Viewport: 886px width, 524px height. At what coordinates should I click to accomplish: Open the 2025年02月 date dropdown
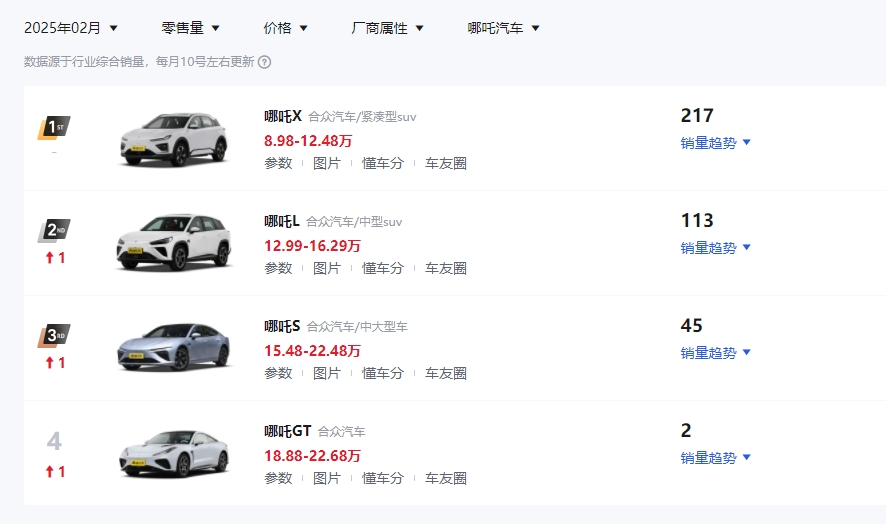[71, 28]
